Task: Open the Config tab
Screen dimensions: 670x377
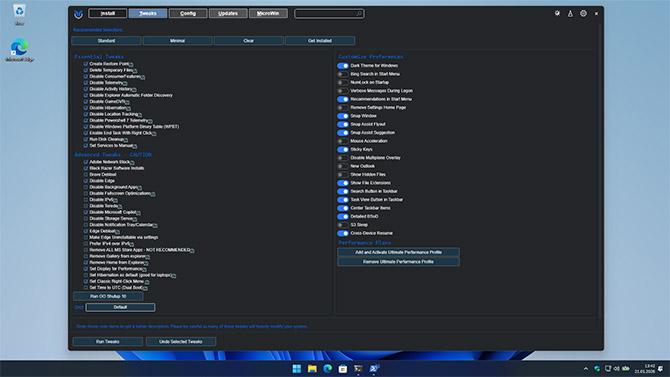Action: 188,14
